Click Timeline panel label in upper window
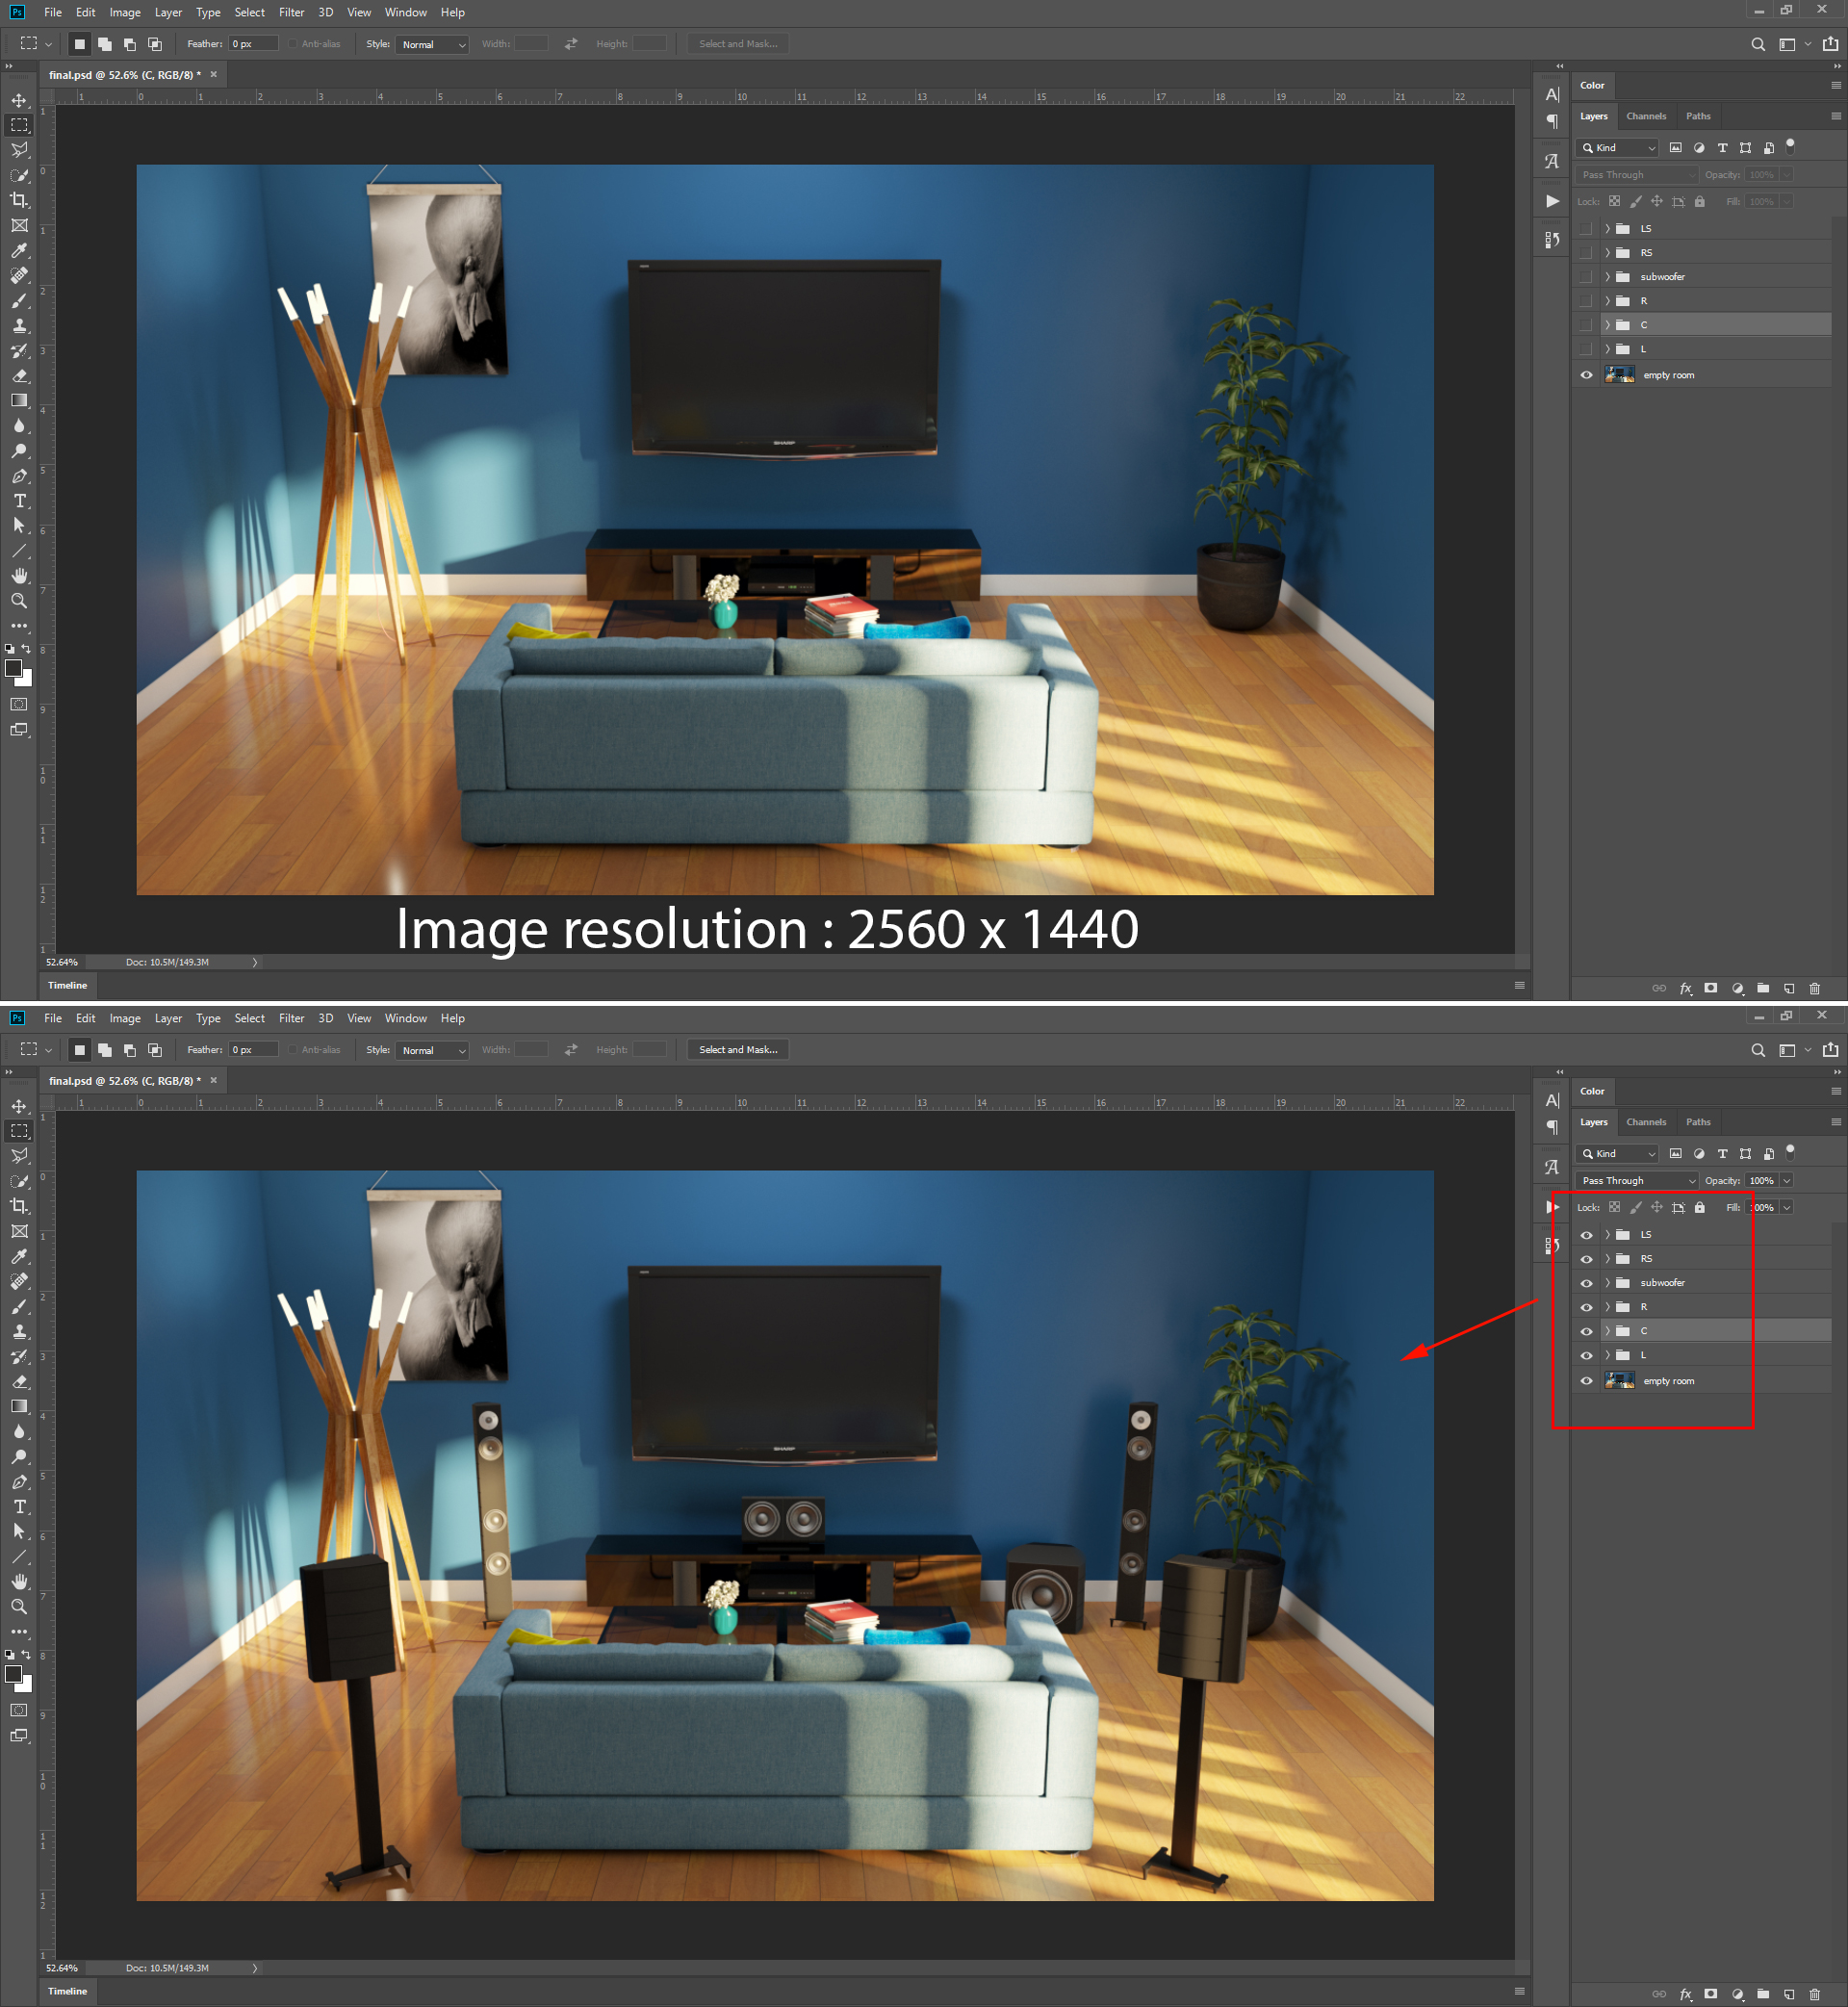This screenshot has height=2007, width=1848. [67, 985]
